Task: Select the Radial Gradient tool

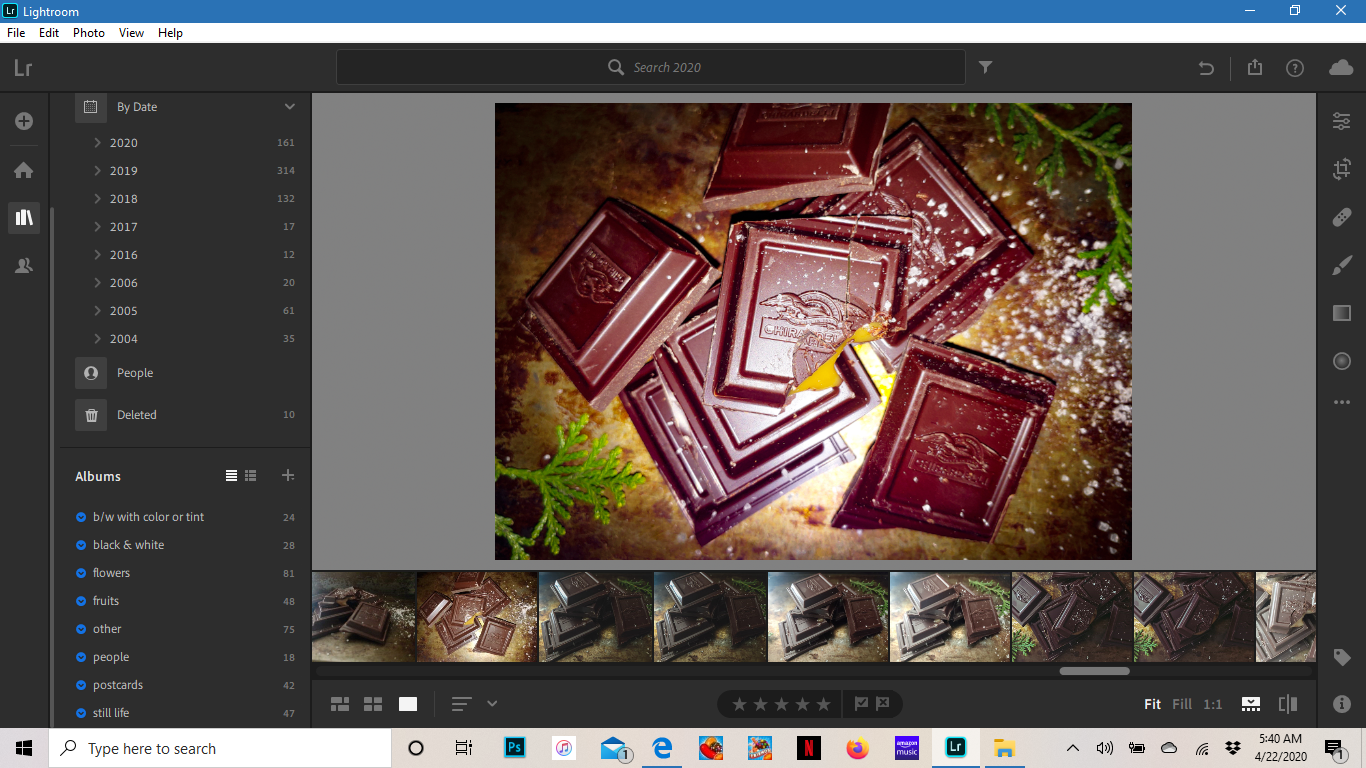Action: (x=1341, y=361)
